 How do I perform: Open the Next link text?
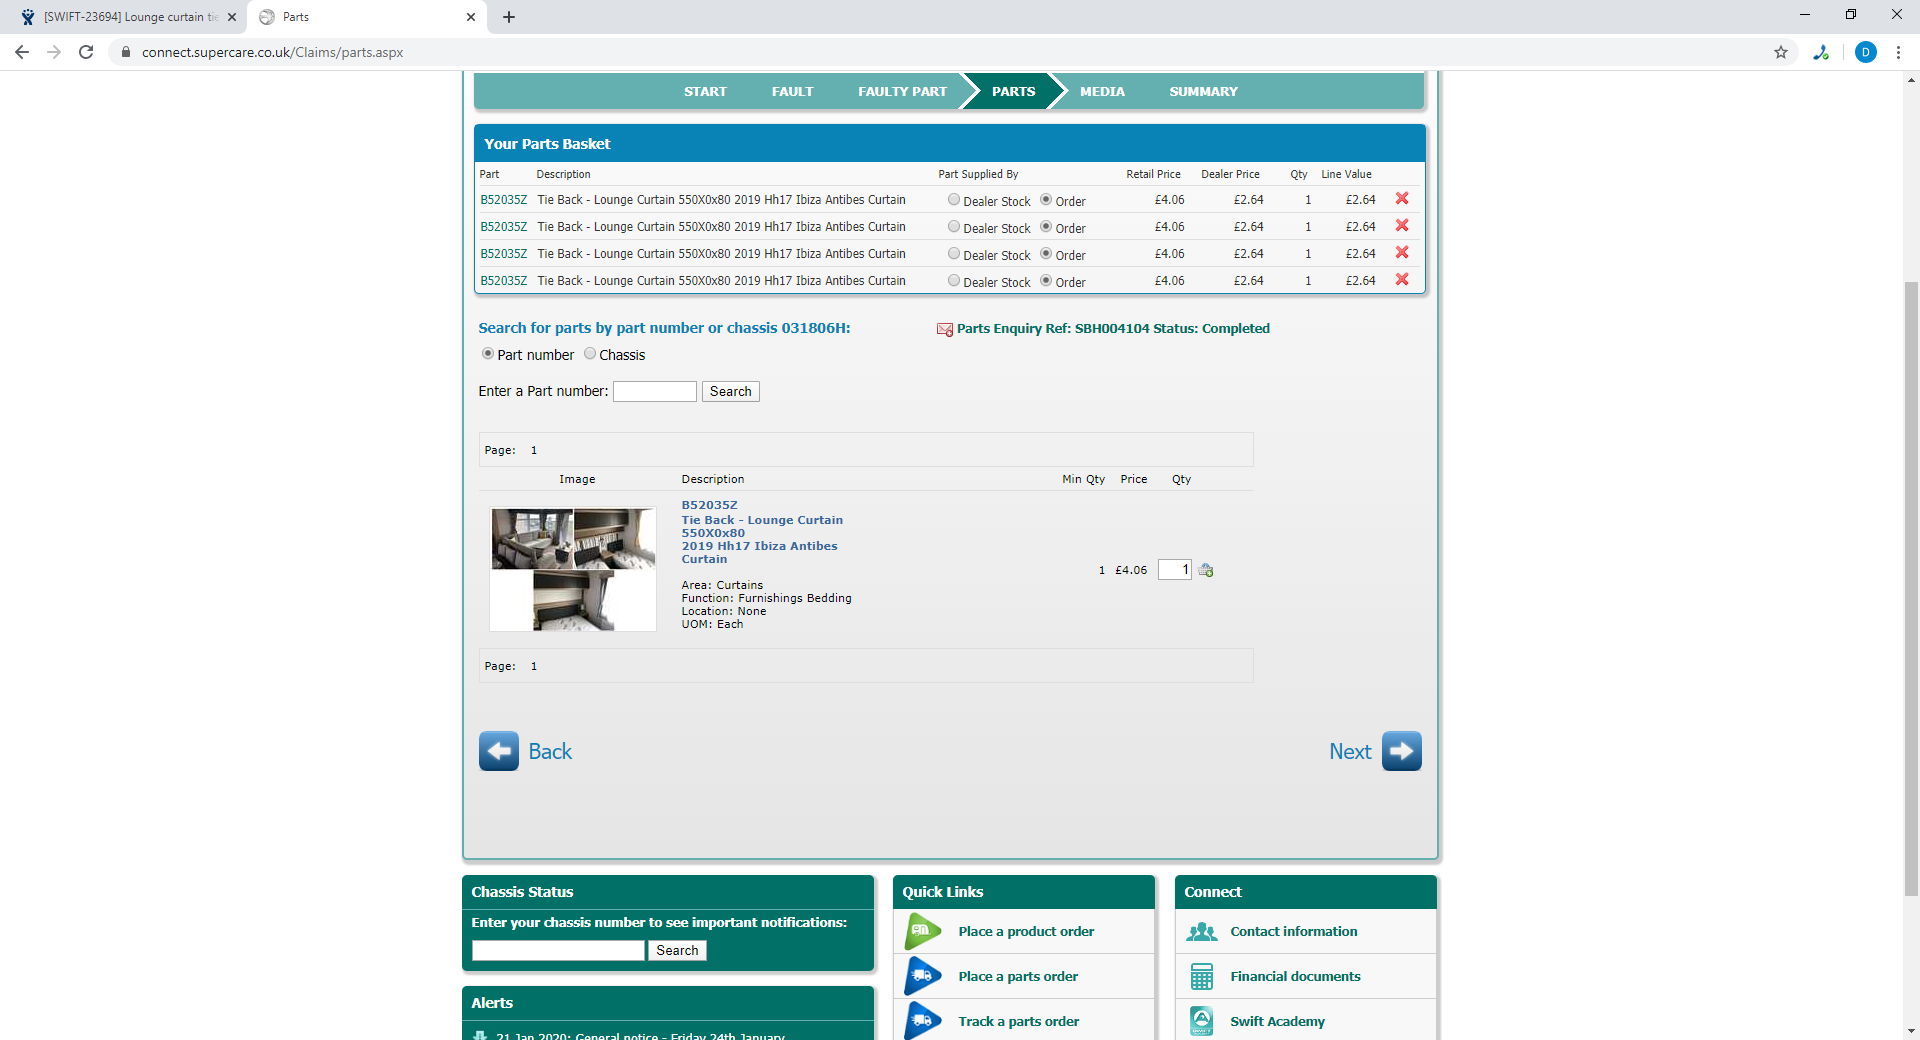tap(1350, 751)
